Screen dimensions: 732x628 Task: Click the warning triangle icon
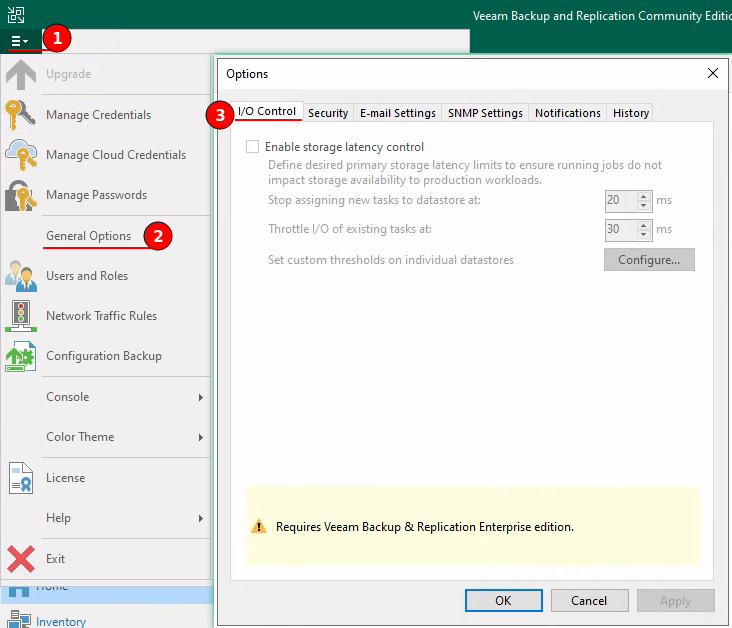(259, 527)
